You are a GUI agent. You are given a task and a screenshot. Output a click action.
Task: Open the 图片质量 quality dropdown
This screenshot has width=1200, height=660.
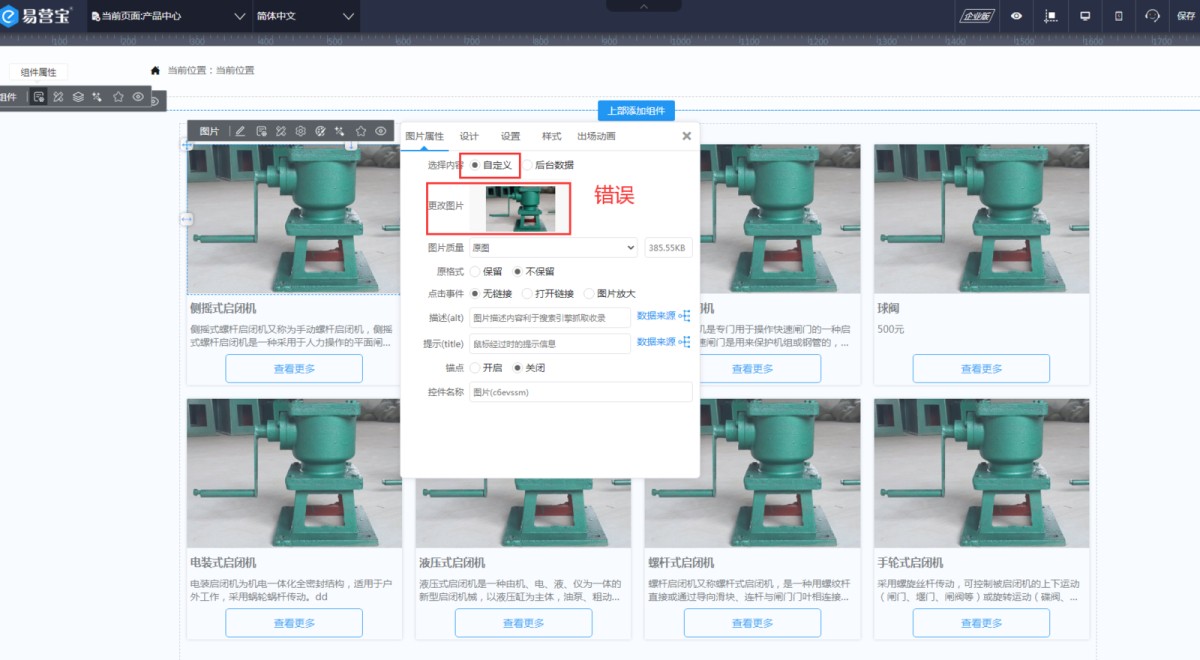click(x=553, y=247)
